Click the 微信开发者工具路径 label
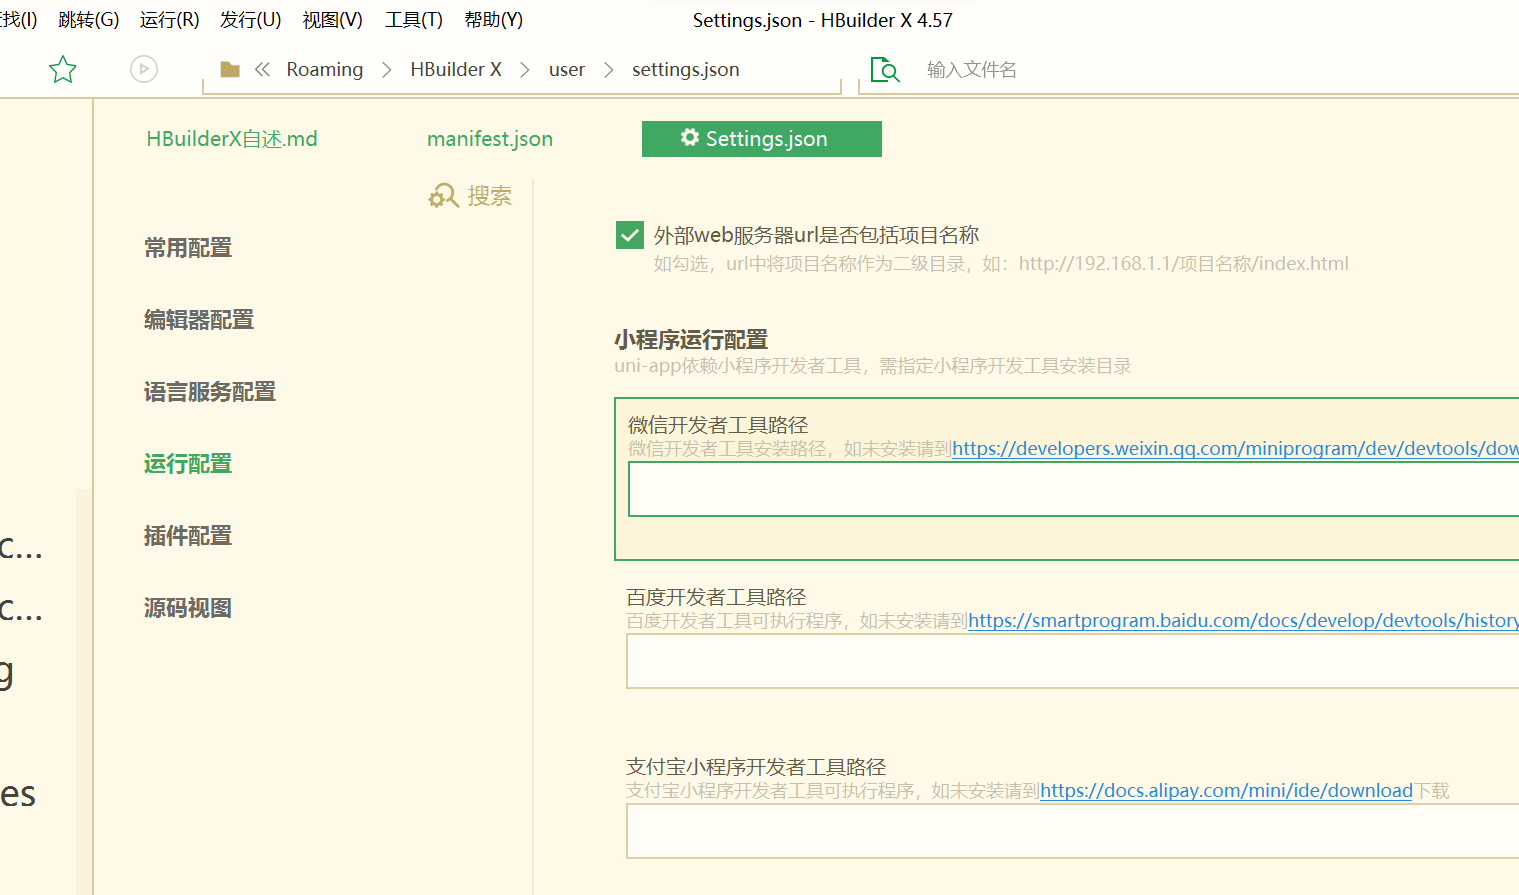The height and width of the screenshot is (895, 1519). click(718, 425)
